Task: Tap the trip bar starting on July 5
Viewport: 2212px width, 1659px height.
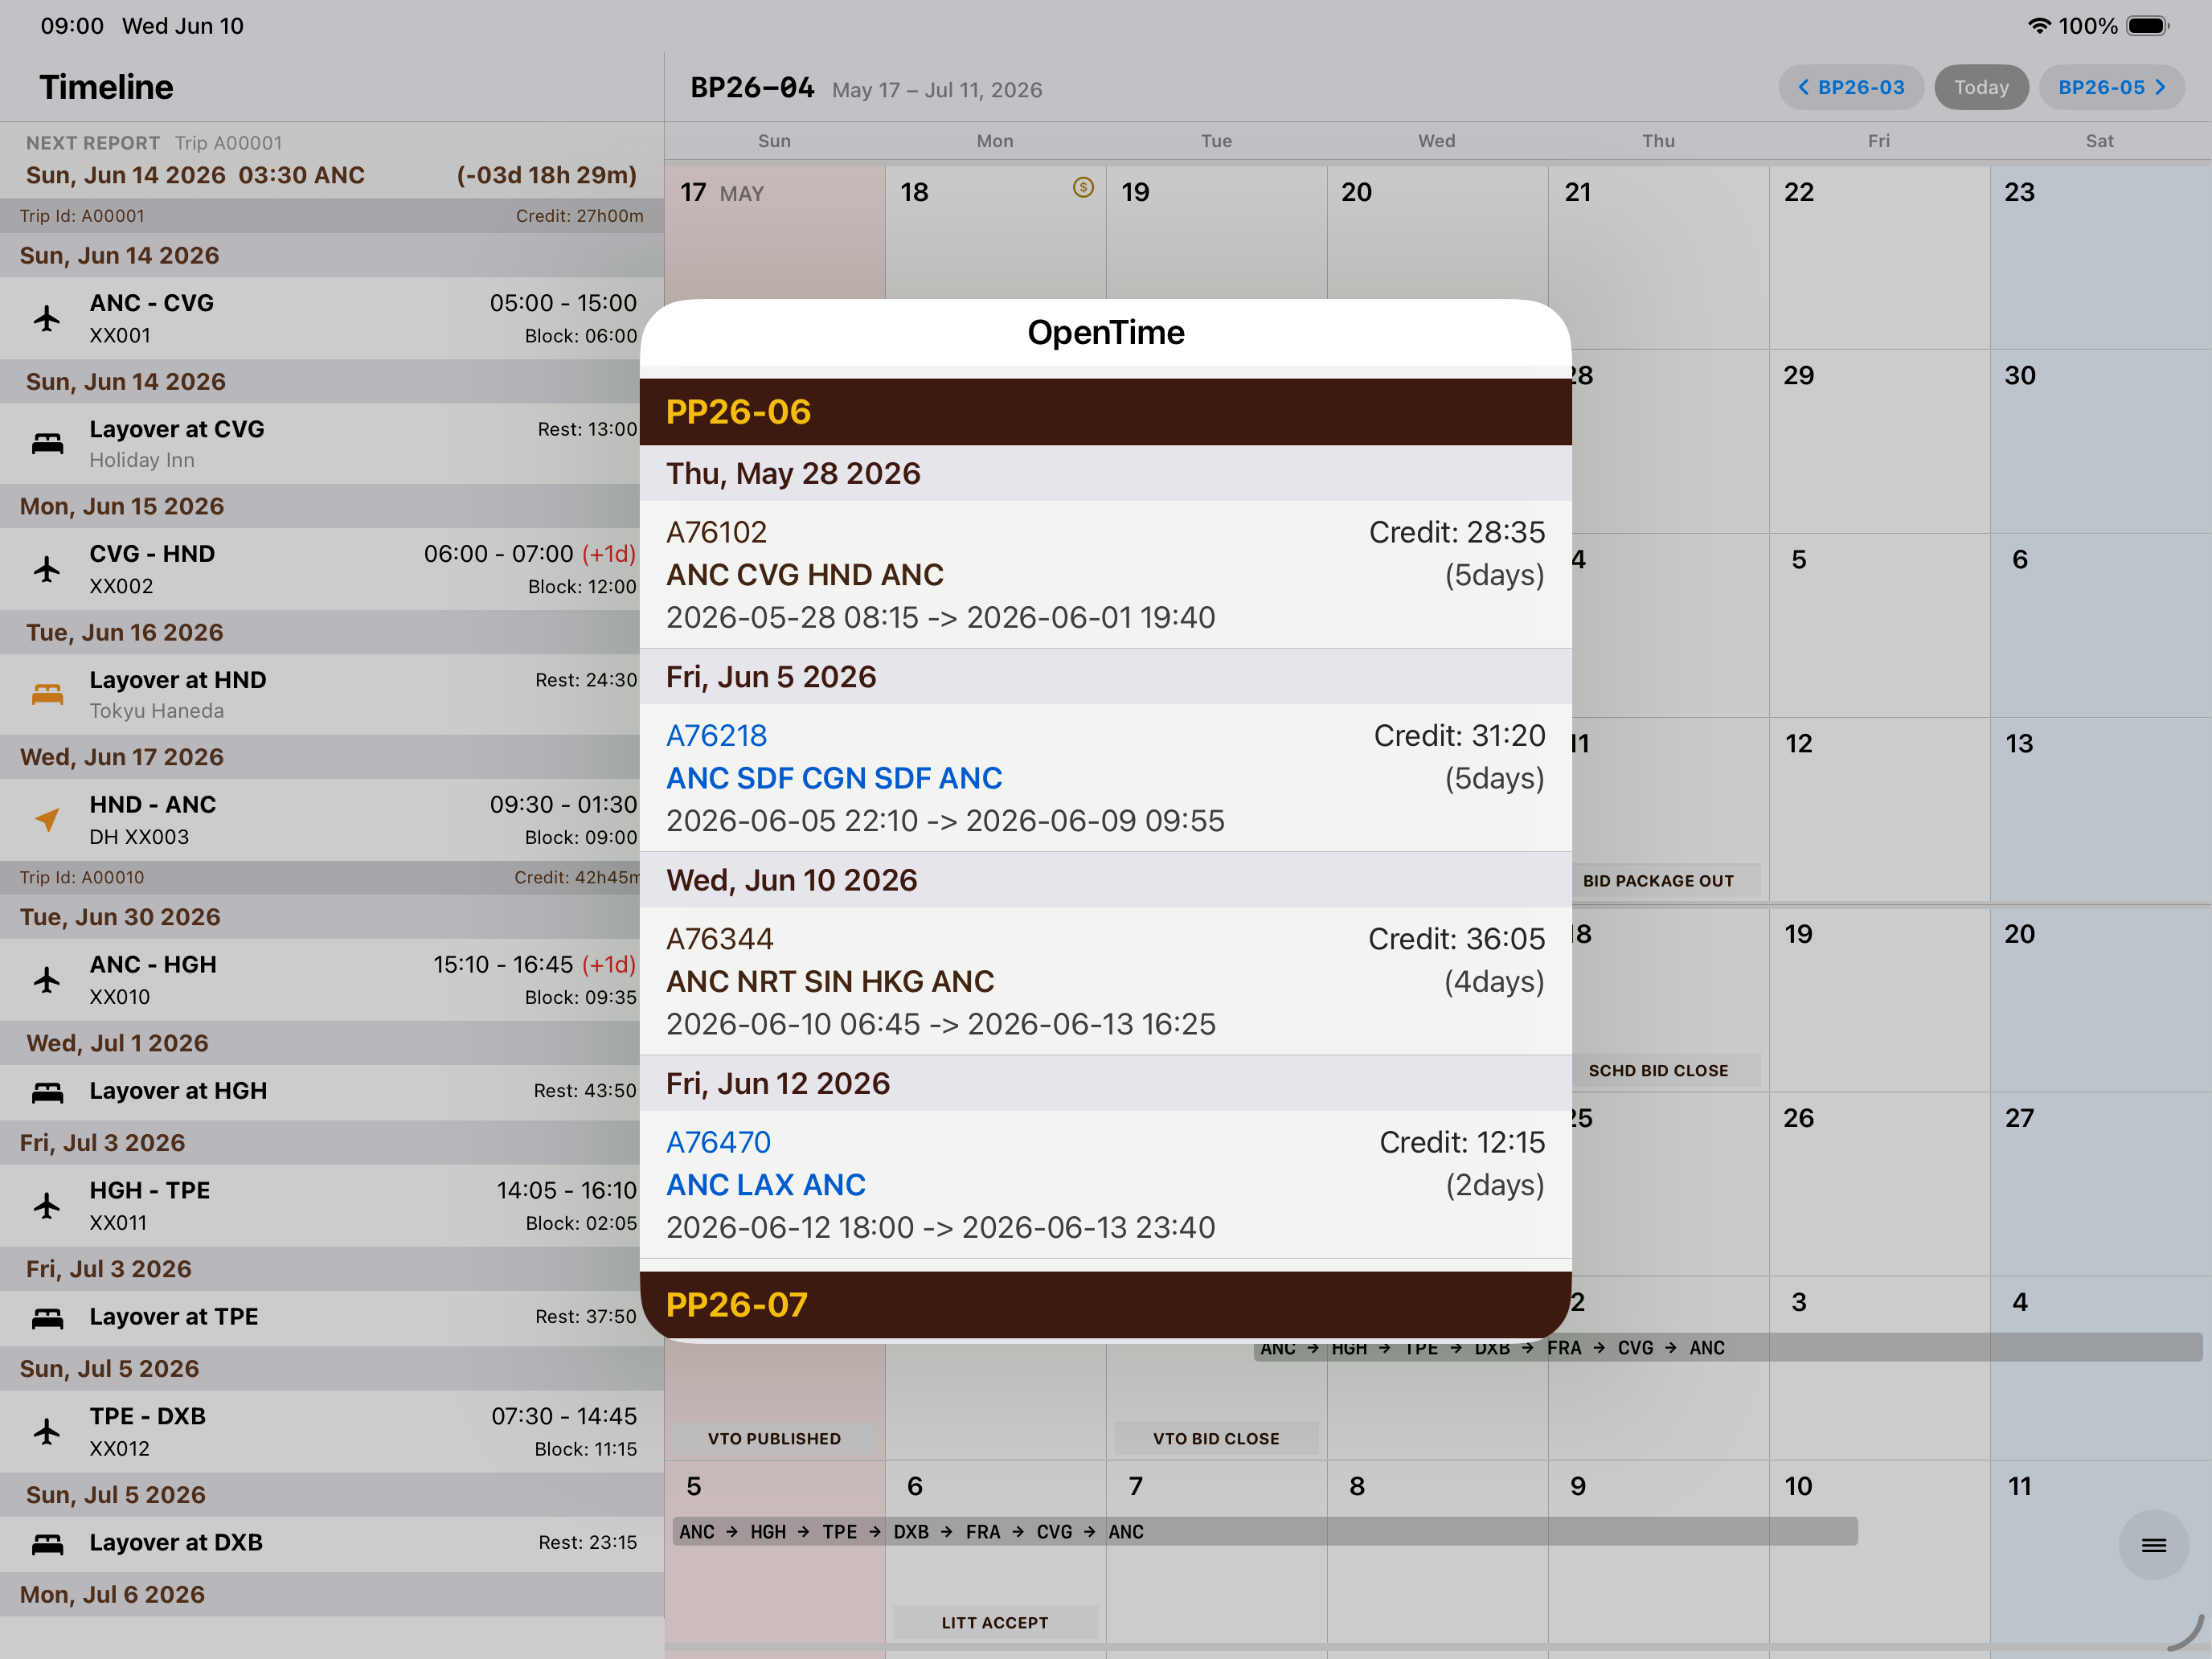Action: 1265,1532
